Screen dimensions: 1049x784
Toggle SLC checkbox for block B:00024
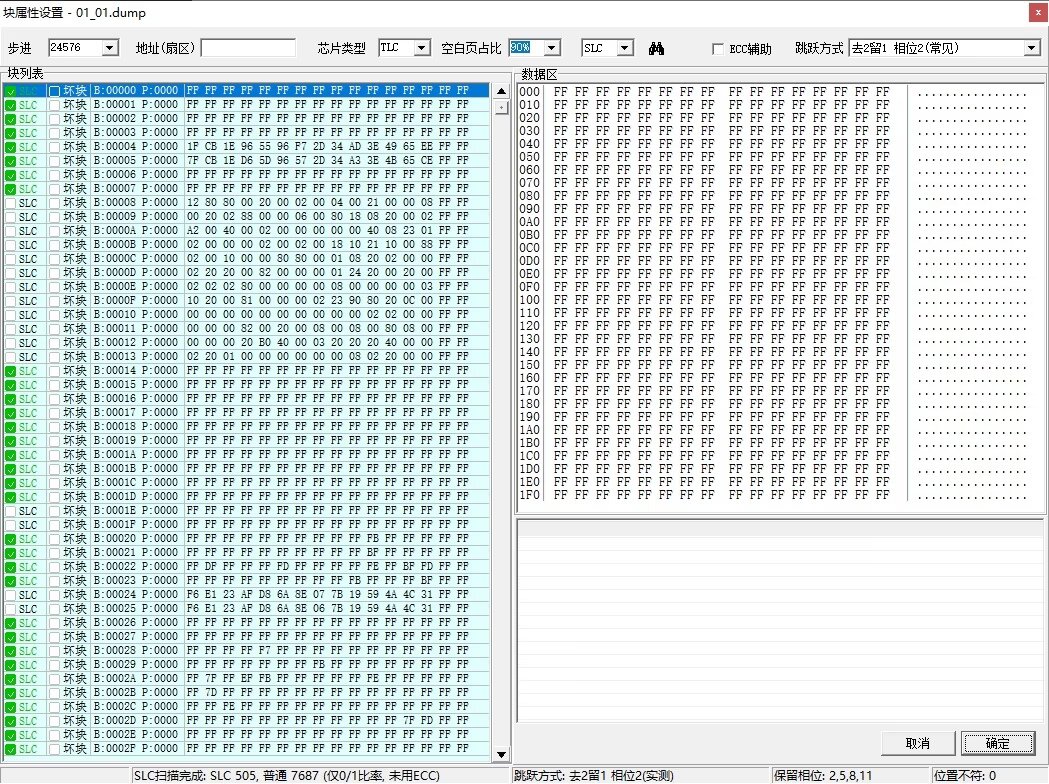[x=11, y=595]
